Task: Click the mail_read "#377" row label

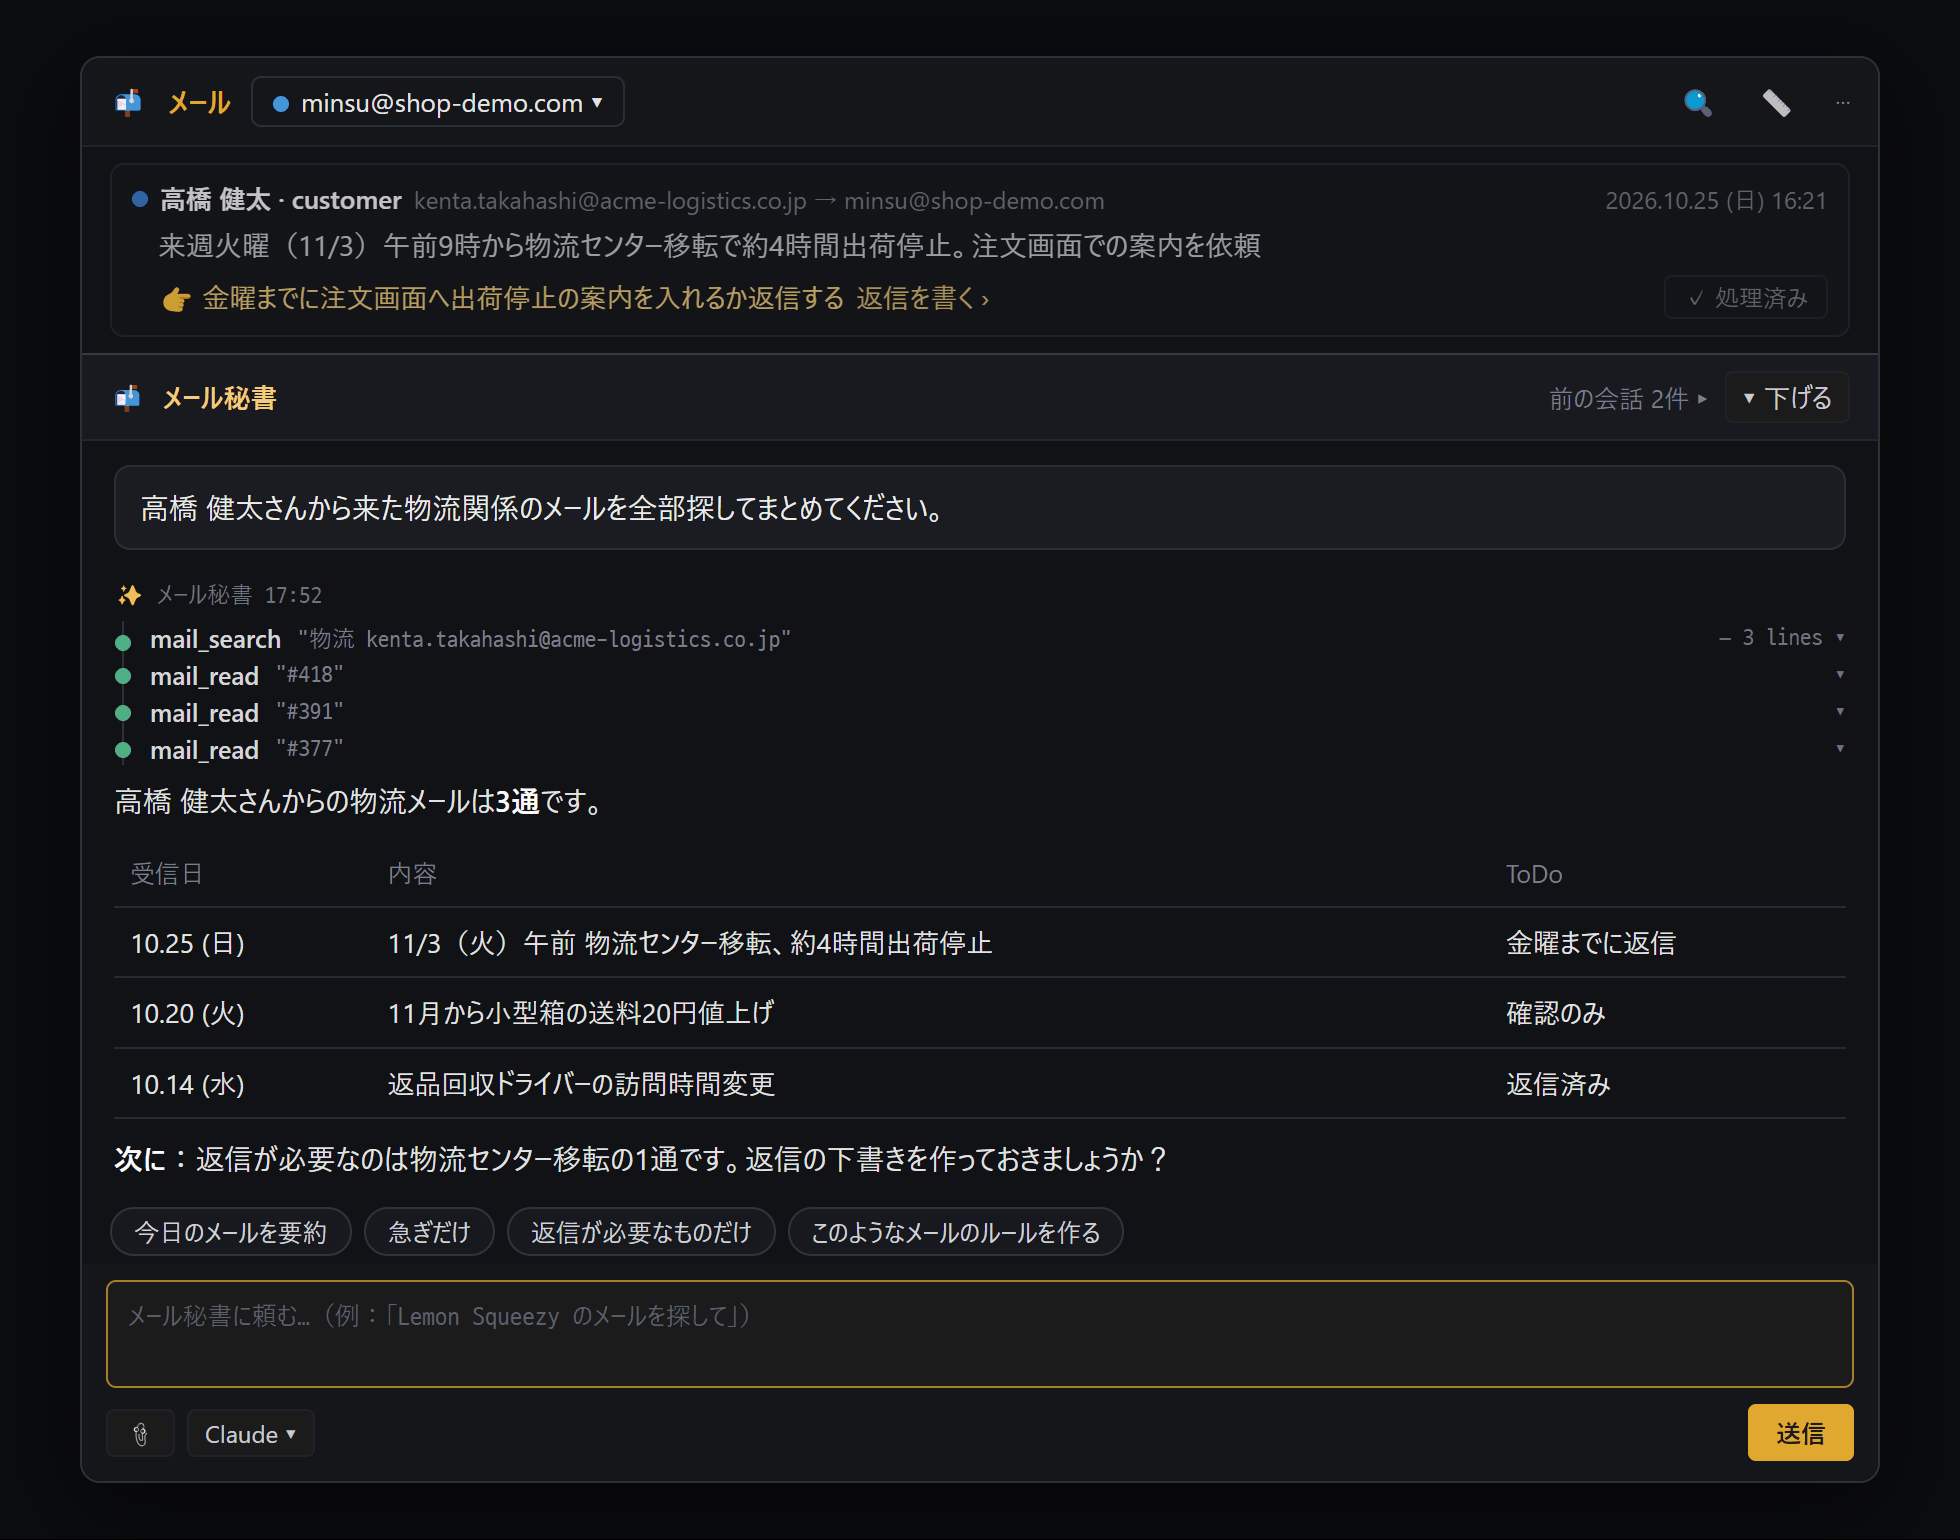Action: point(246,750)
